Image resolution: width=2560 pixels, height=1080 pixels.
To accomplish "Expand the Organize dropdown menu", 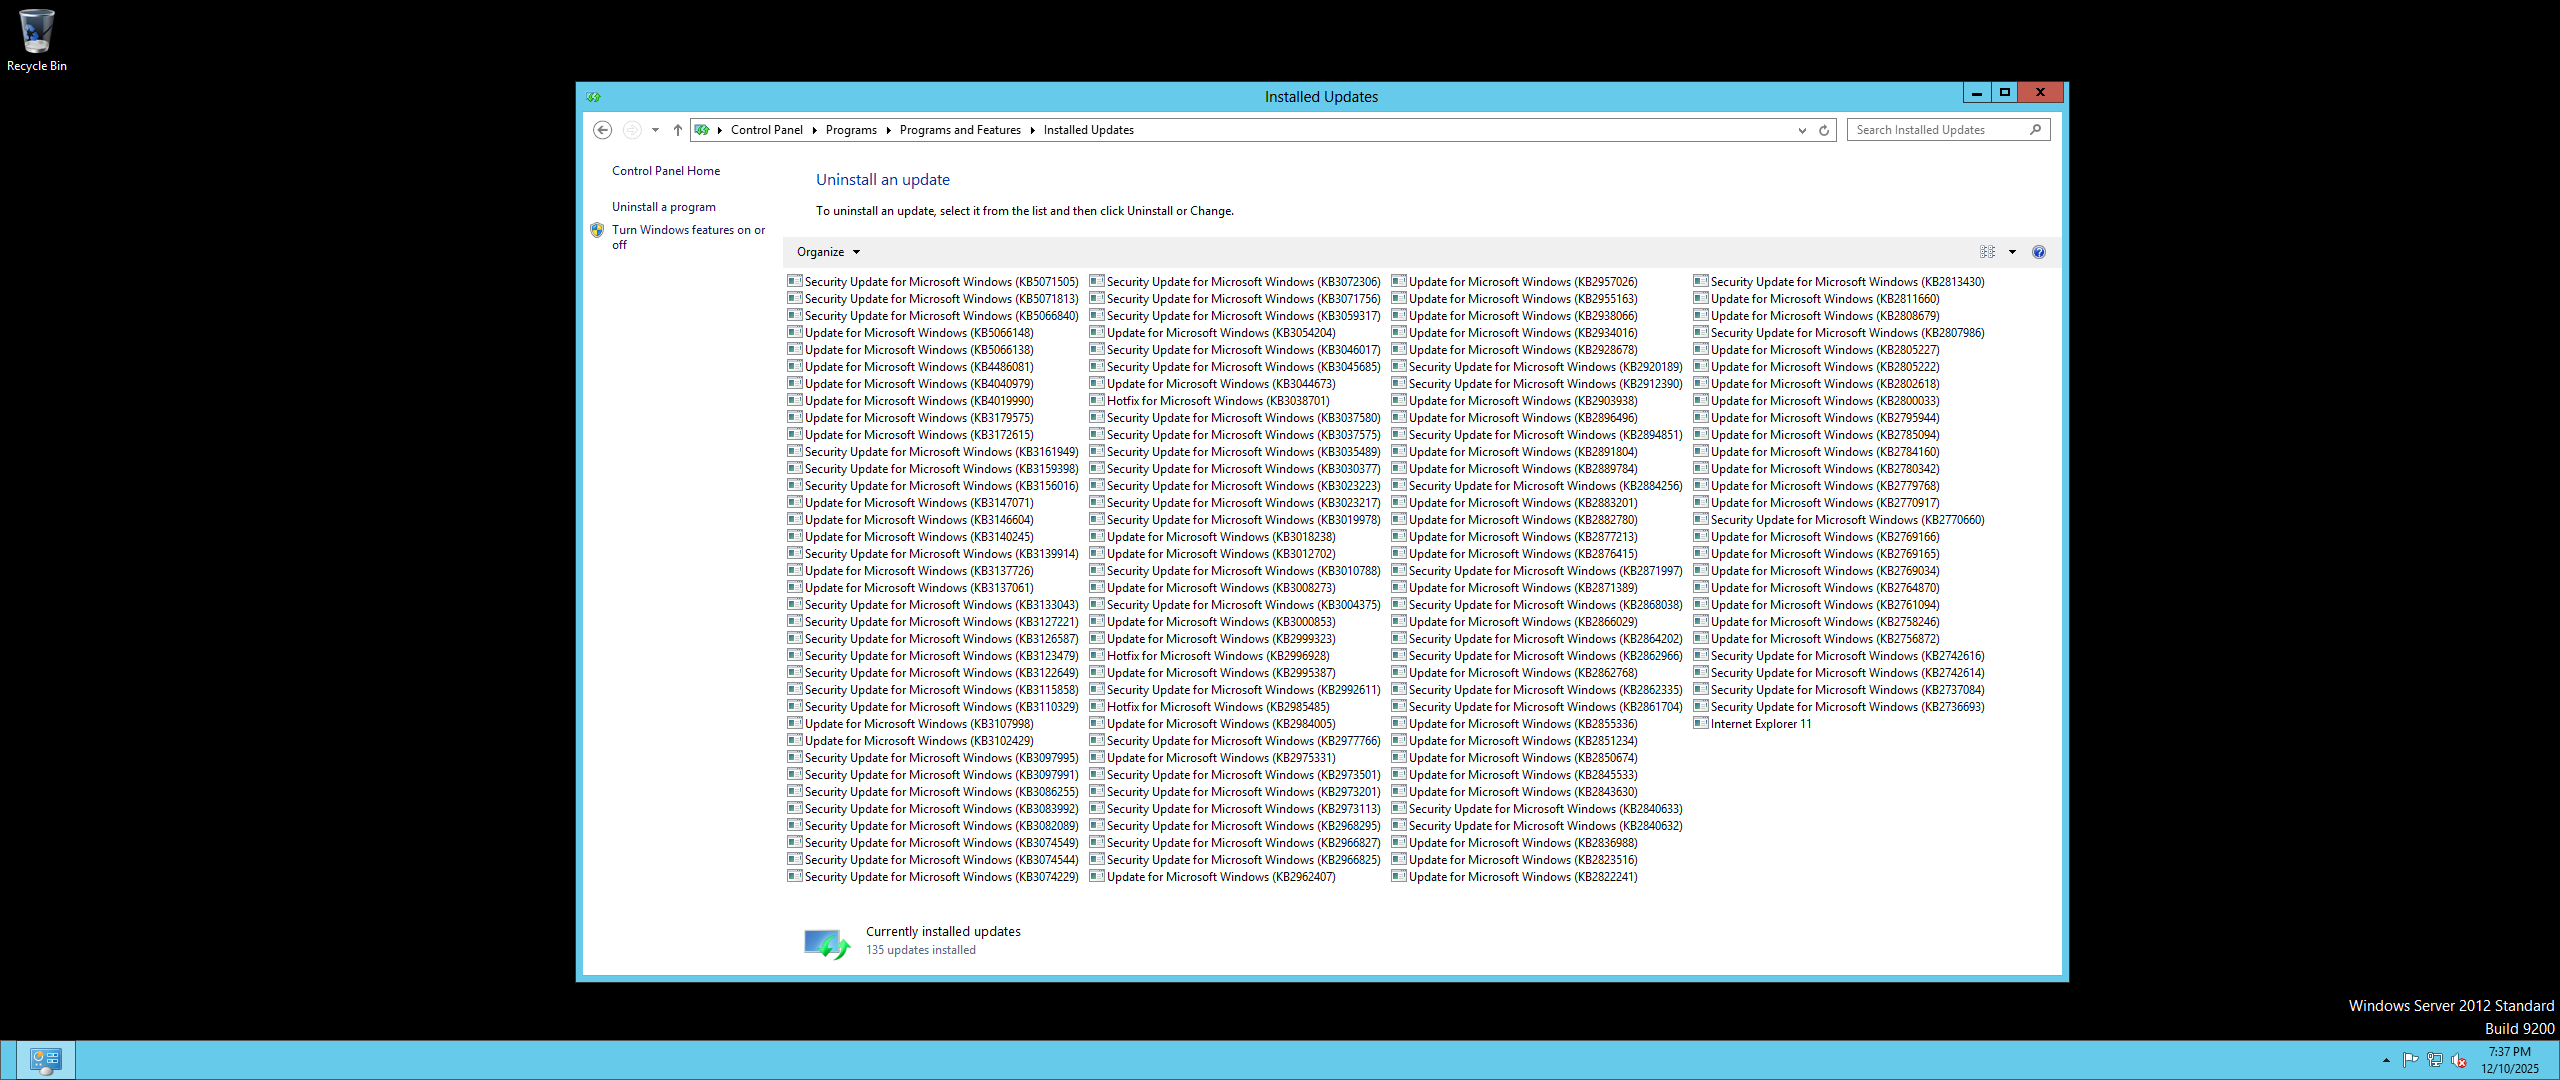I will tap(828, 252).
